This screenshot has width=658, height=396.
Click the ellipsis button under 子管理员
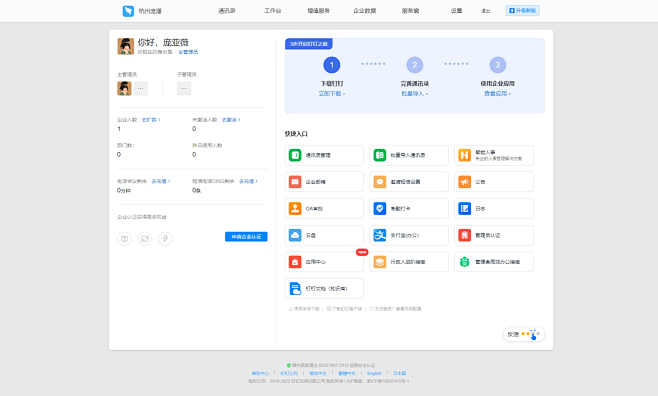click(184, 89)
